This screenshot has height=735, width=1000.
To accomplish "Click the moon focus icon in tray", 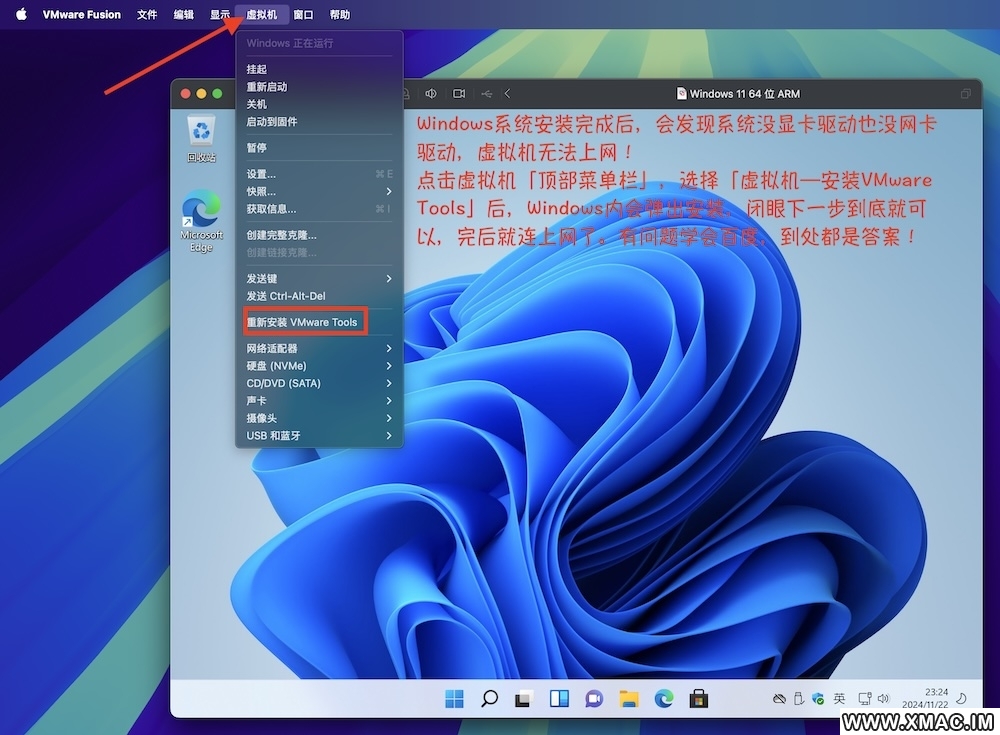I will coord(962,699).
